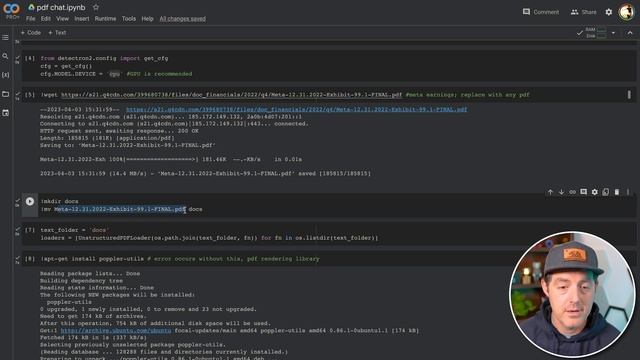
Task: Open notebook settings gear in header
Action: pyautogui.click(x=609, y=12)
